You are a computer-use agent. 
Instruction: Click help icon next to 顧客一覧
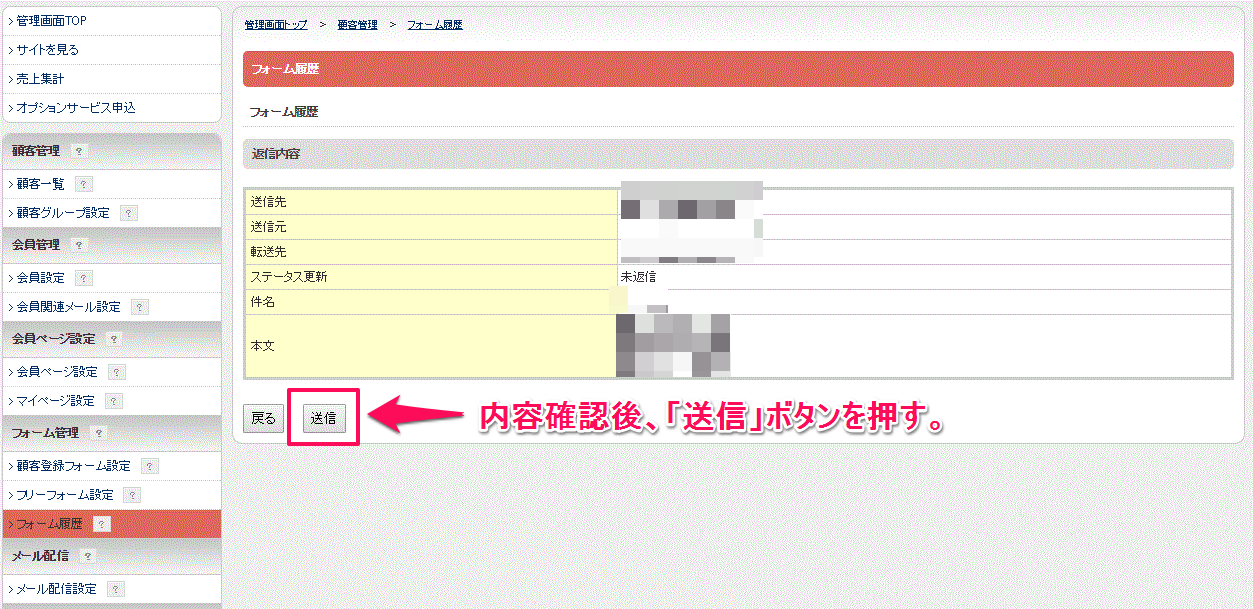(x=84, y=184)
